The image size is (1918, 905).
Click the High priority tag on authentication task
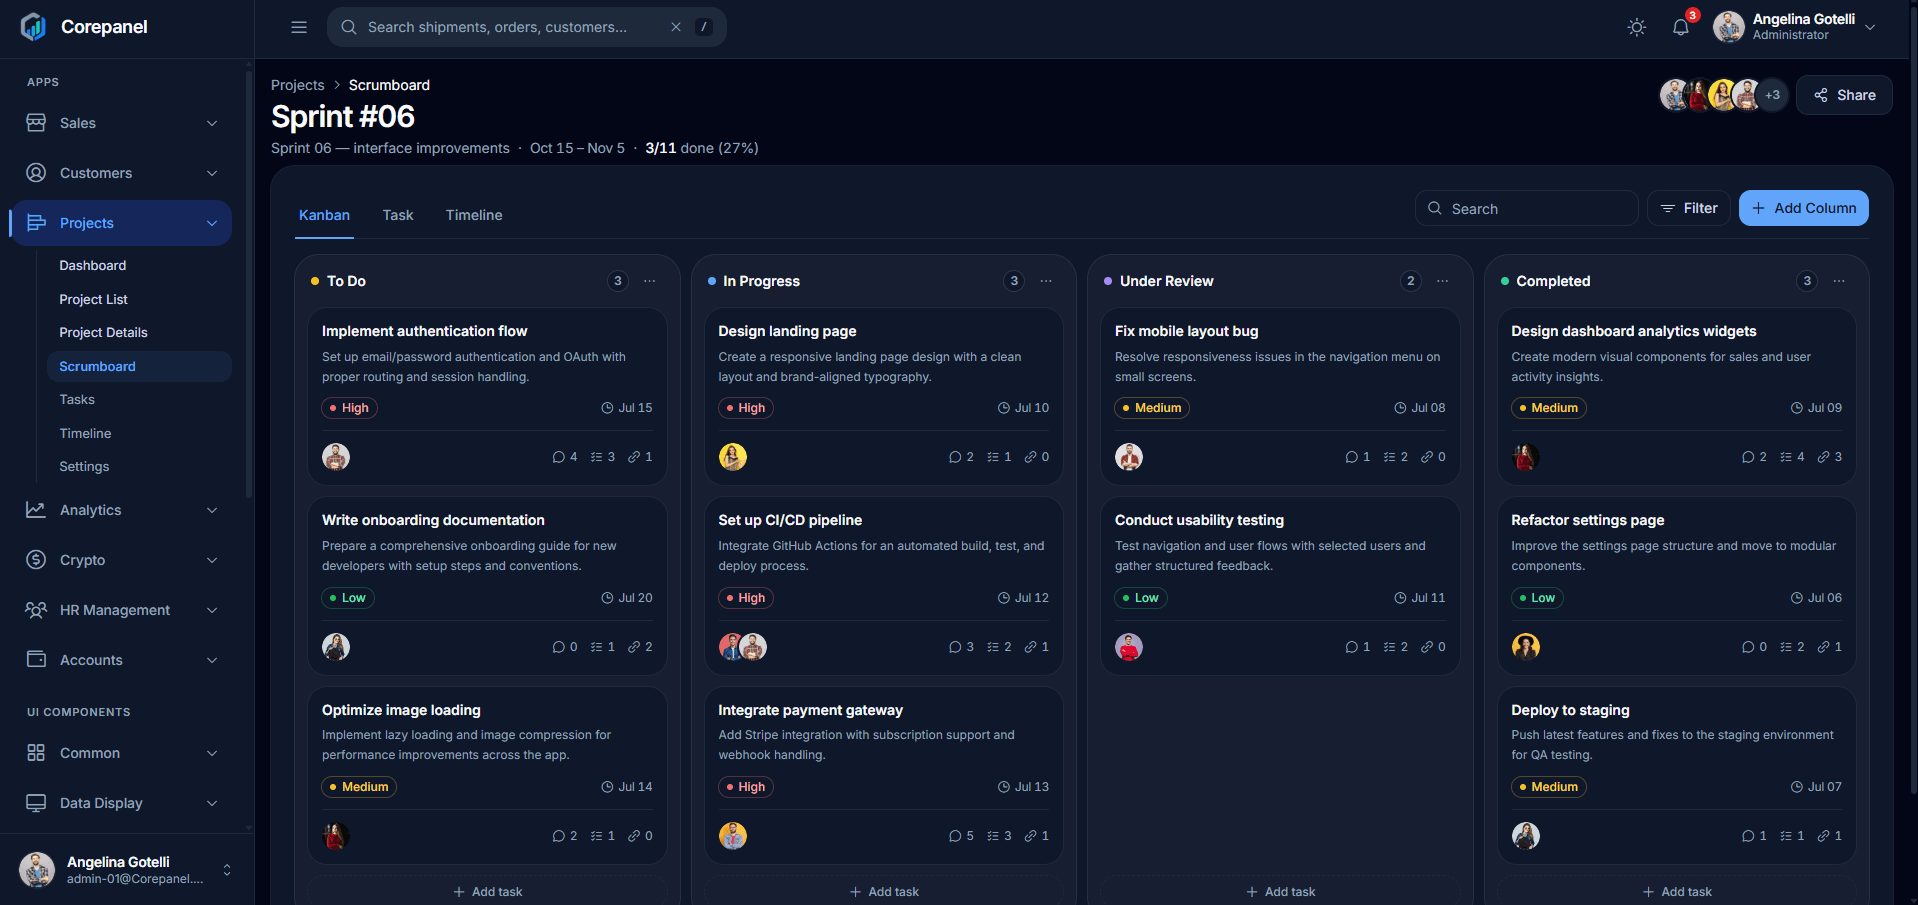349,408
